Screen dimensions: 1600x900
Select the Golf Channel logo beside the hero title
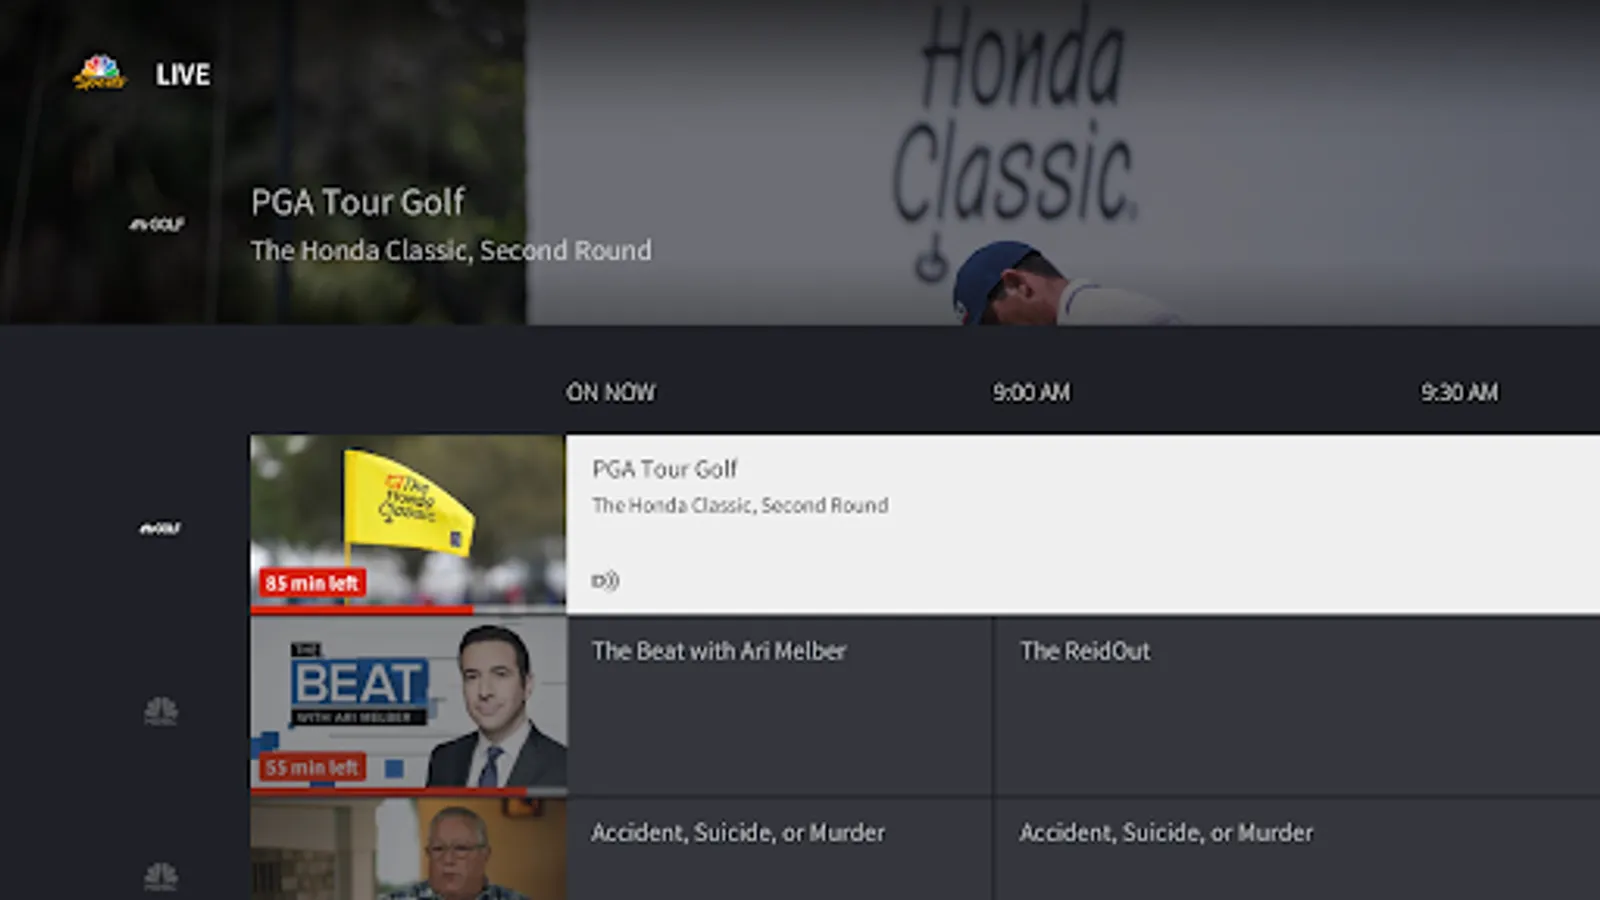pyautogui.click(x=156, y=225)
